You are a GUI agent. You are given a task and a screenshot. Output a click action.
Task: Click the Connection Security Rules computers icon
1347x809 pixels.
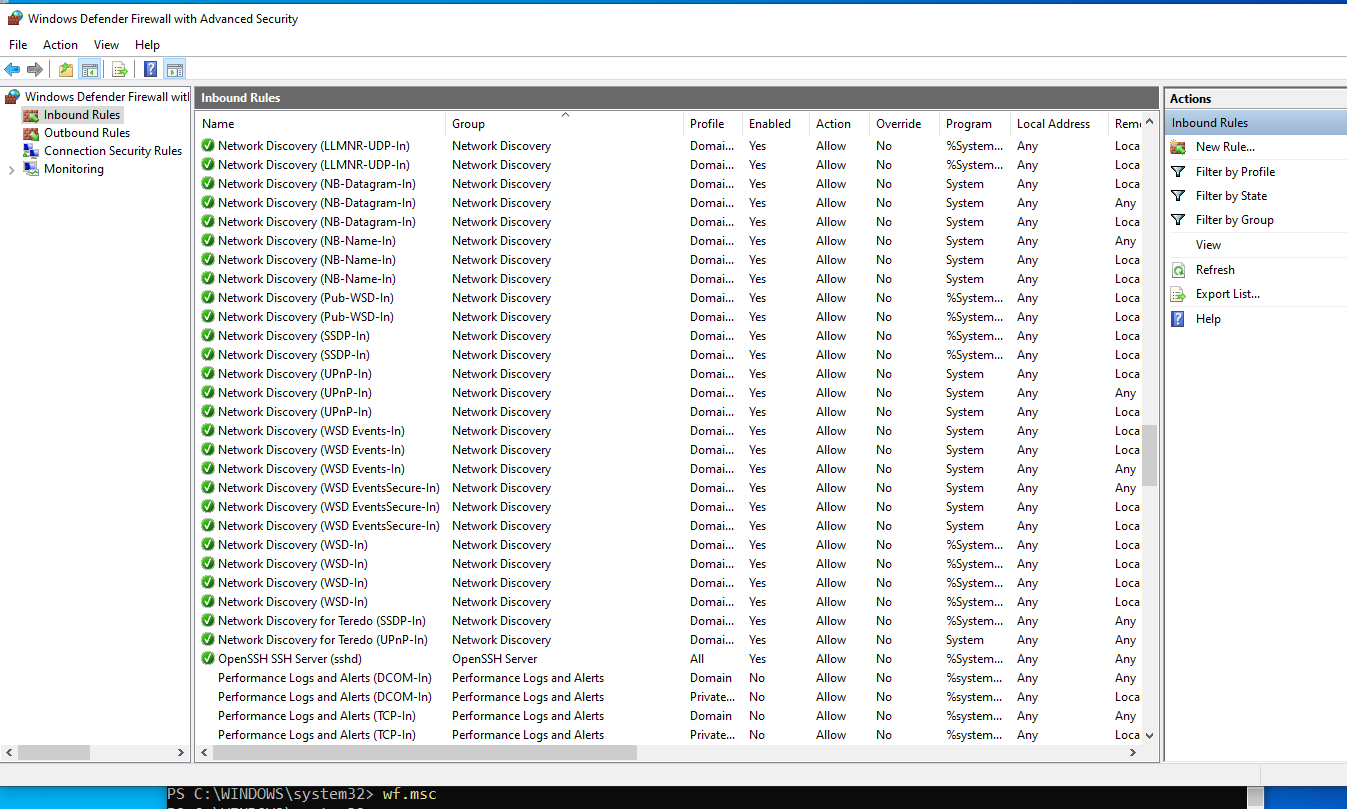point(32,151)
